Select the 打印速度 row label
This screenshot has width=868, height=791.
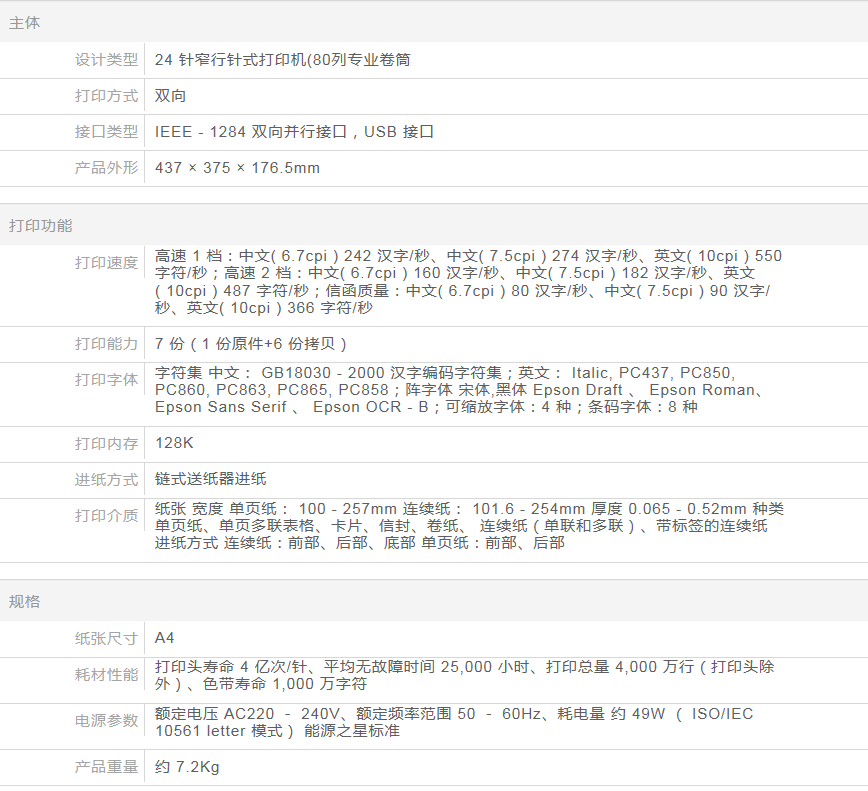tap(106, 263)
